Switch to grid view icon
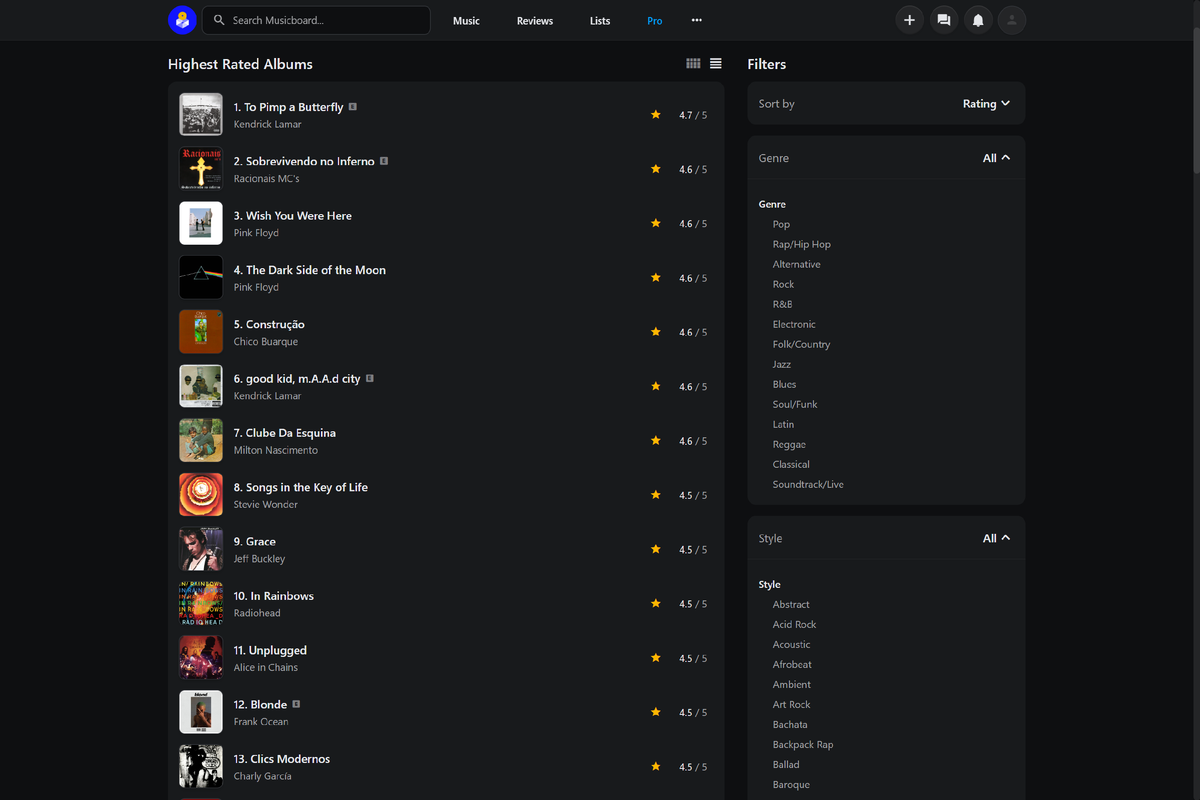 coord(693,64)
